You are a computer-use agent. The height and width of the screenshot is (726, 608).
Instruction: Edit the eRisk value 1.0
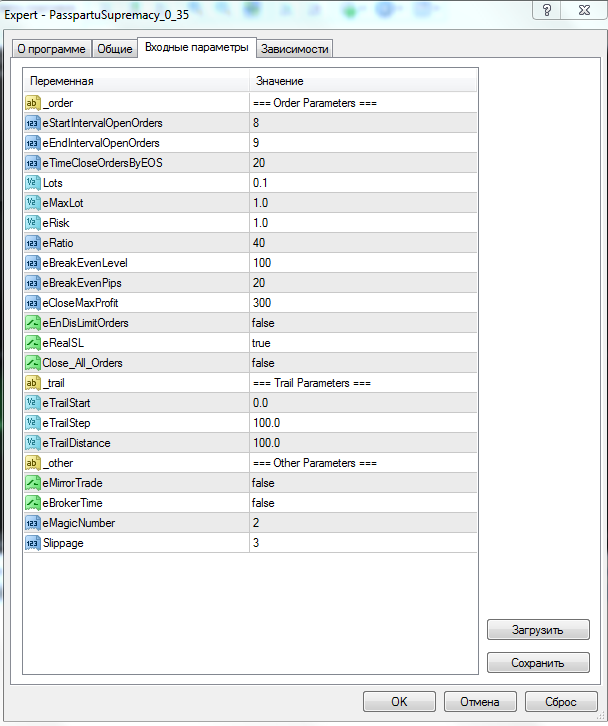(364, 223)
